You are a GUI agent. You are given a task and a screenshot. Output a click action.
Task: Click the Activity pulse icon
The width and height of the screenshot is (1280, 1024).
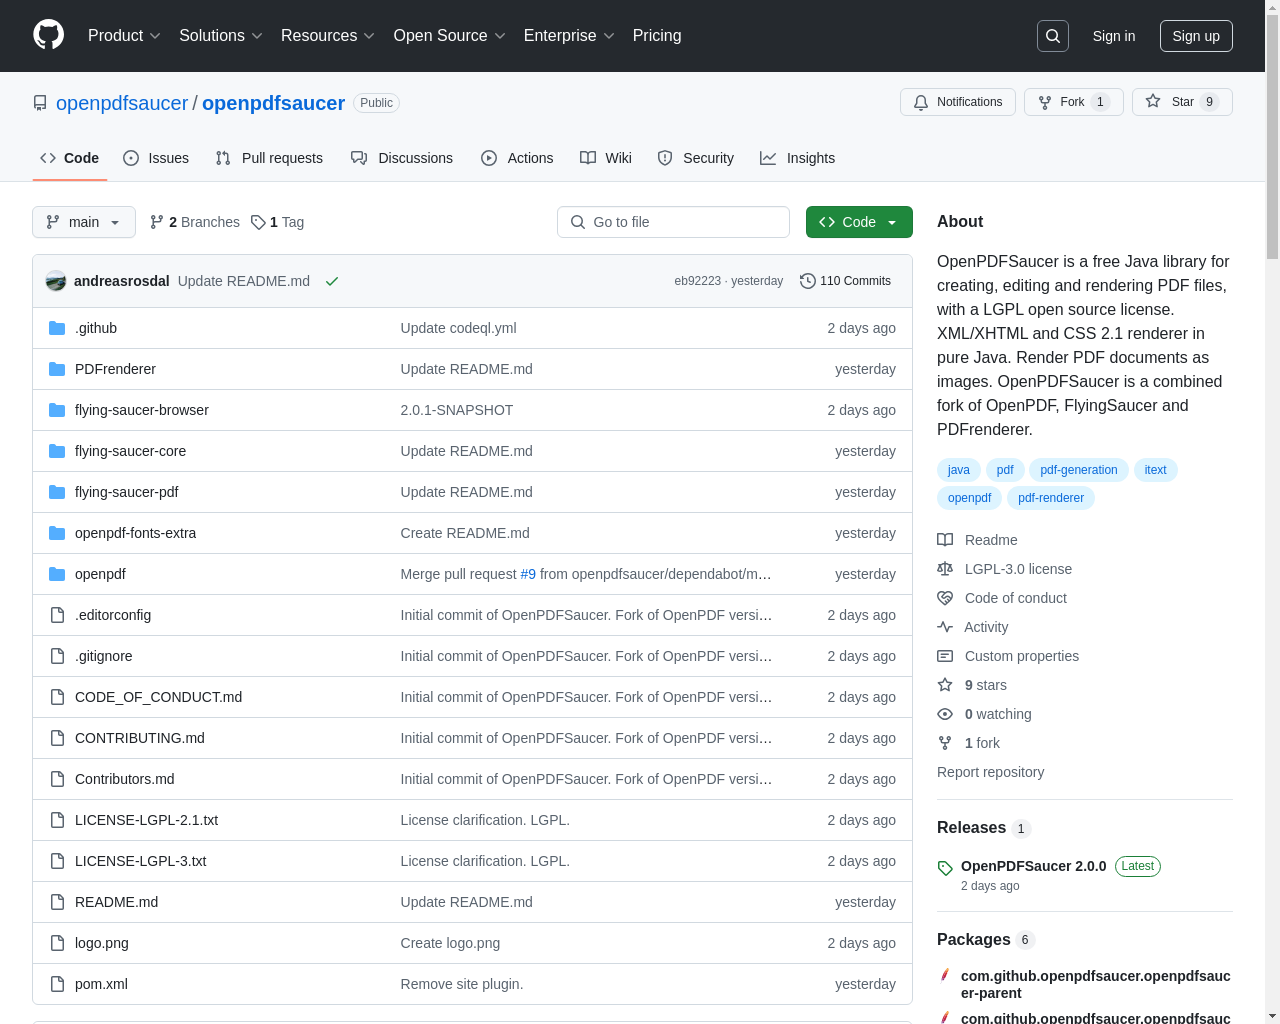[x=945, y=627]
